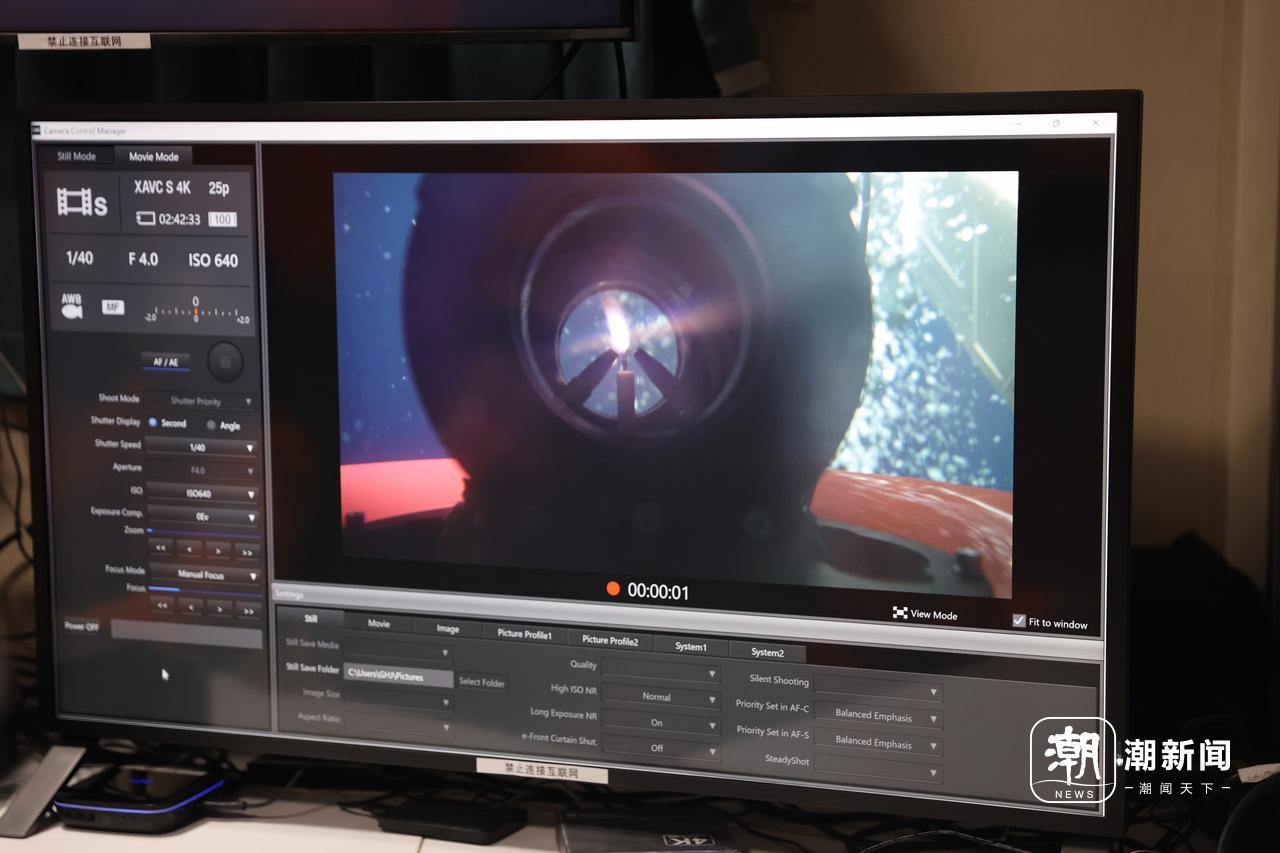Screen dimensions: 1280x853
Task: Click the movie record stop button
Action: click(x=225, y=361)
